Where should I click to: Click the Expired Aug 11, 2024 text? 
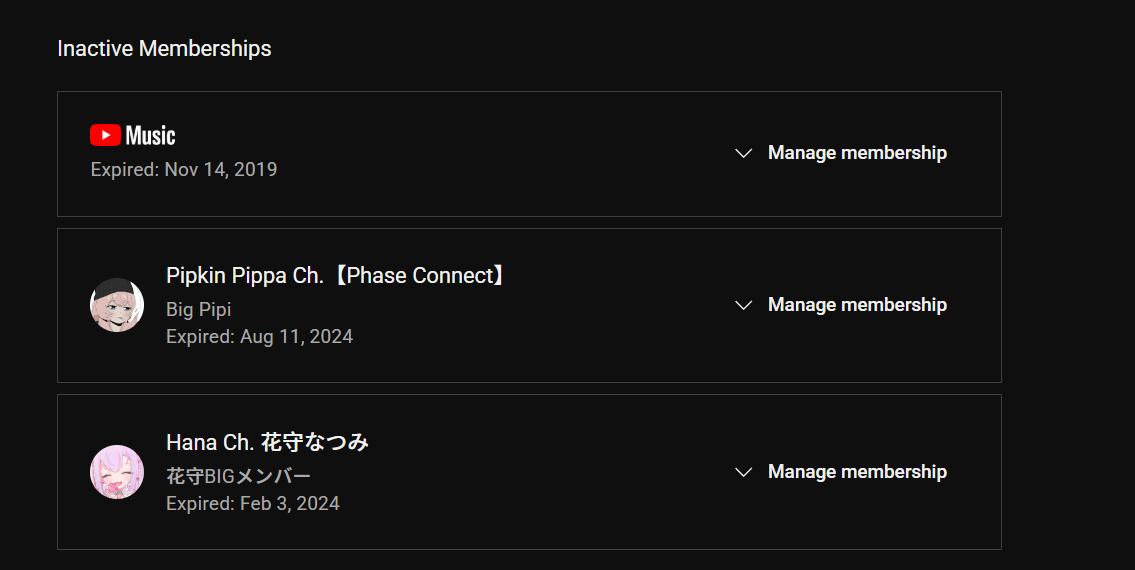[259, 337]
